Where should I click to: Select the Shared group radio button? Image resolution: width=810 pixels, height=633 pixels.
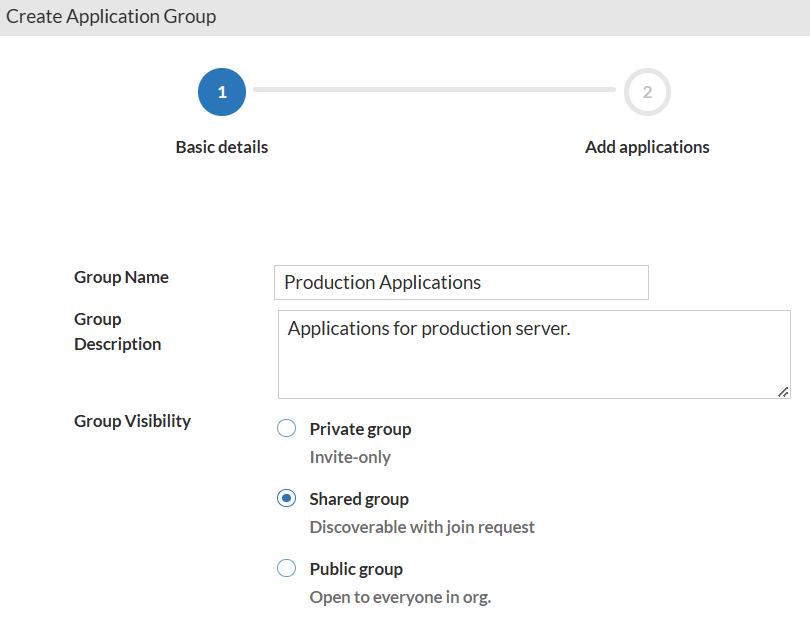[286, 499]
